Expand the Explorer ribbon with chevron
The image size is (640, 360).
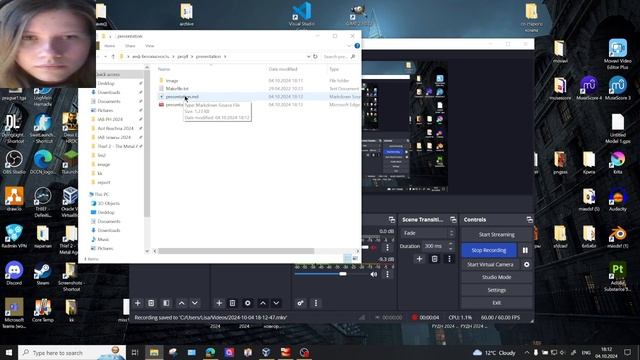[349, 46]
